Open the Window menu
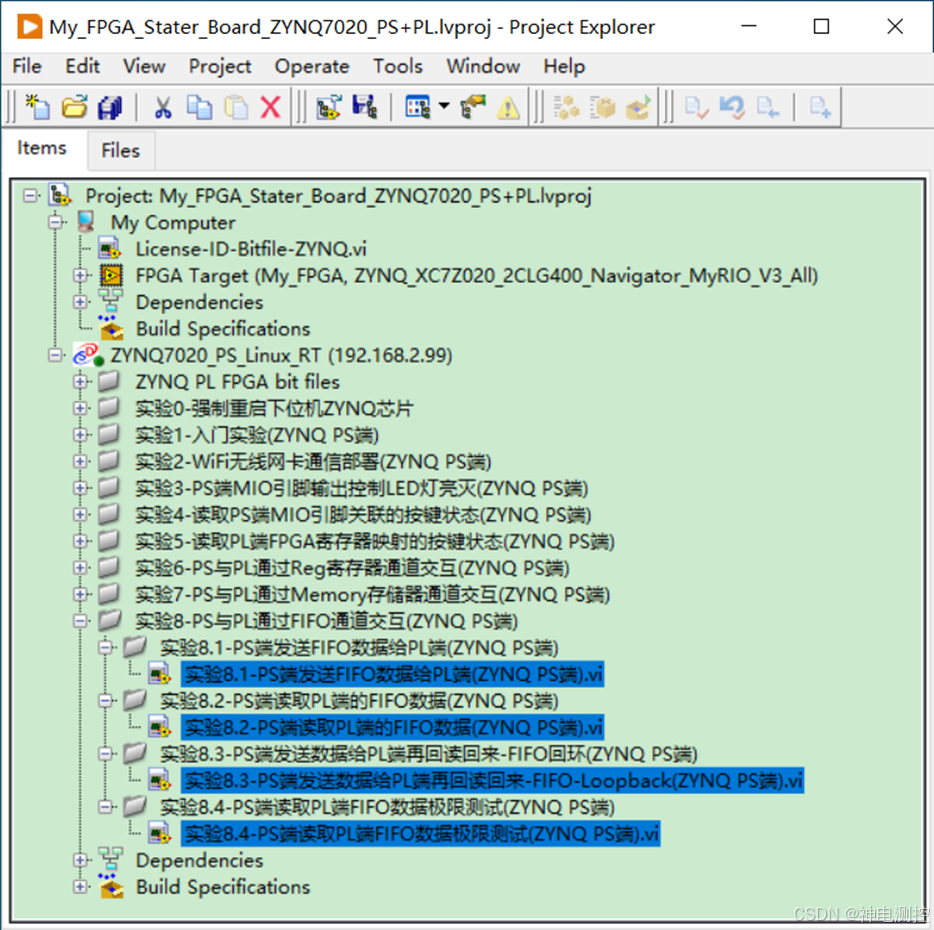934x930 pixels. tap(483, 66)
